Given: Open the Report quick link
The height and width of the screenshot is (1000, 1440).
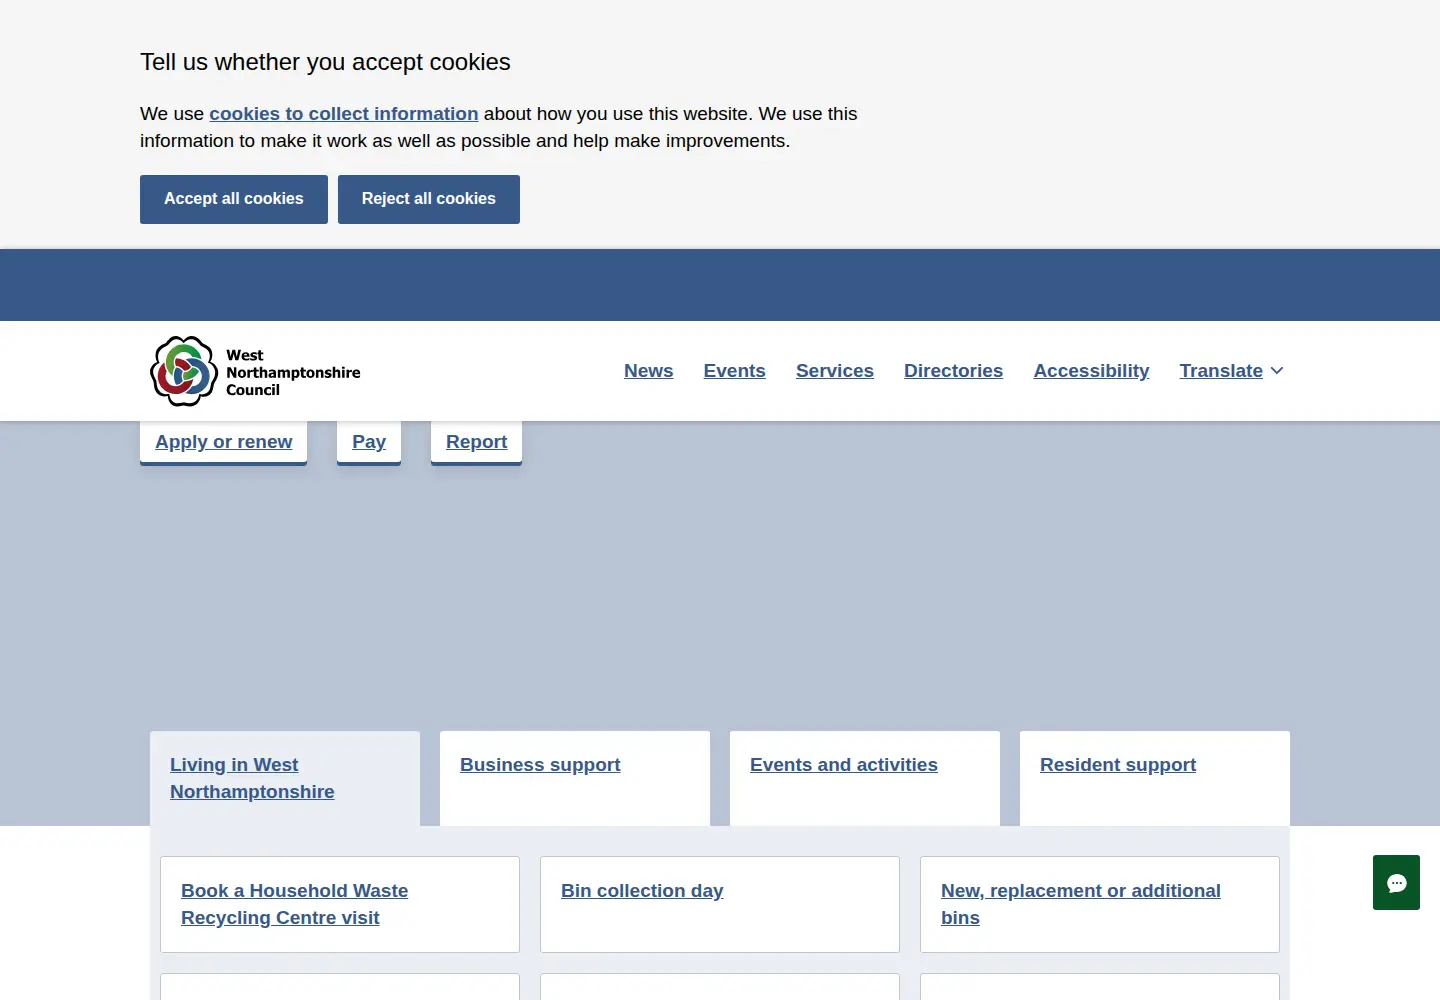Looking at the screenshot, I should (477, 442).
